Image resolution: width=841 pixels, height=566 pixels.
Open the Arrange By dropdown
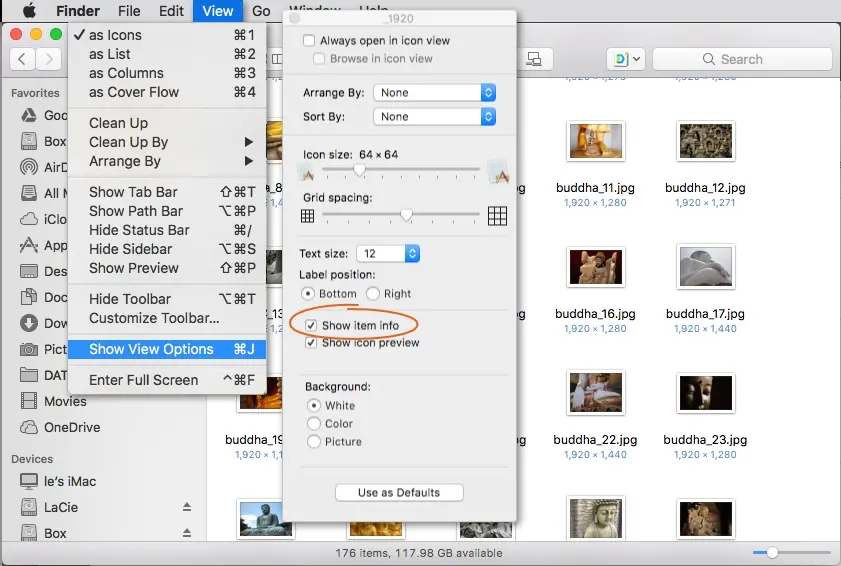(x=434, y=92)
